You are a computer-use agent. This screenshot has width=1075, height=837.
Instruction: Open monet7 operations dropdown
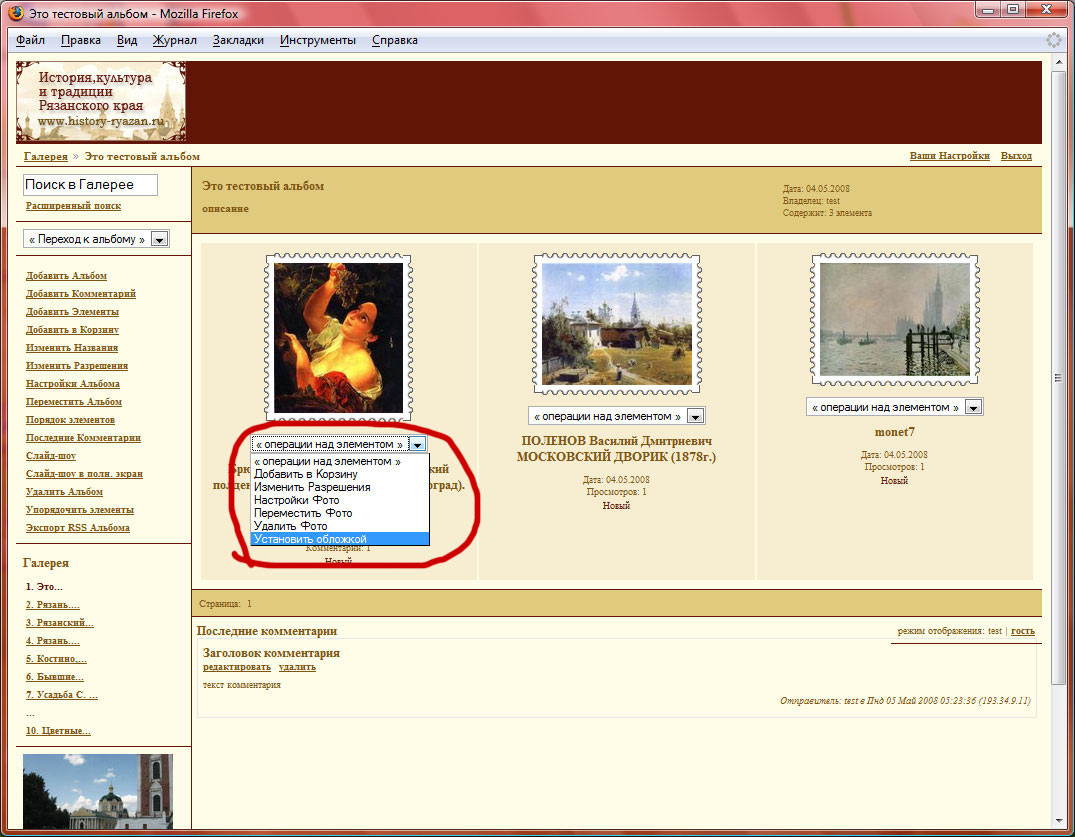pyautogui.click(x=895, y=407)
